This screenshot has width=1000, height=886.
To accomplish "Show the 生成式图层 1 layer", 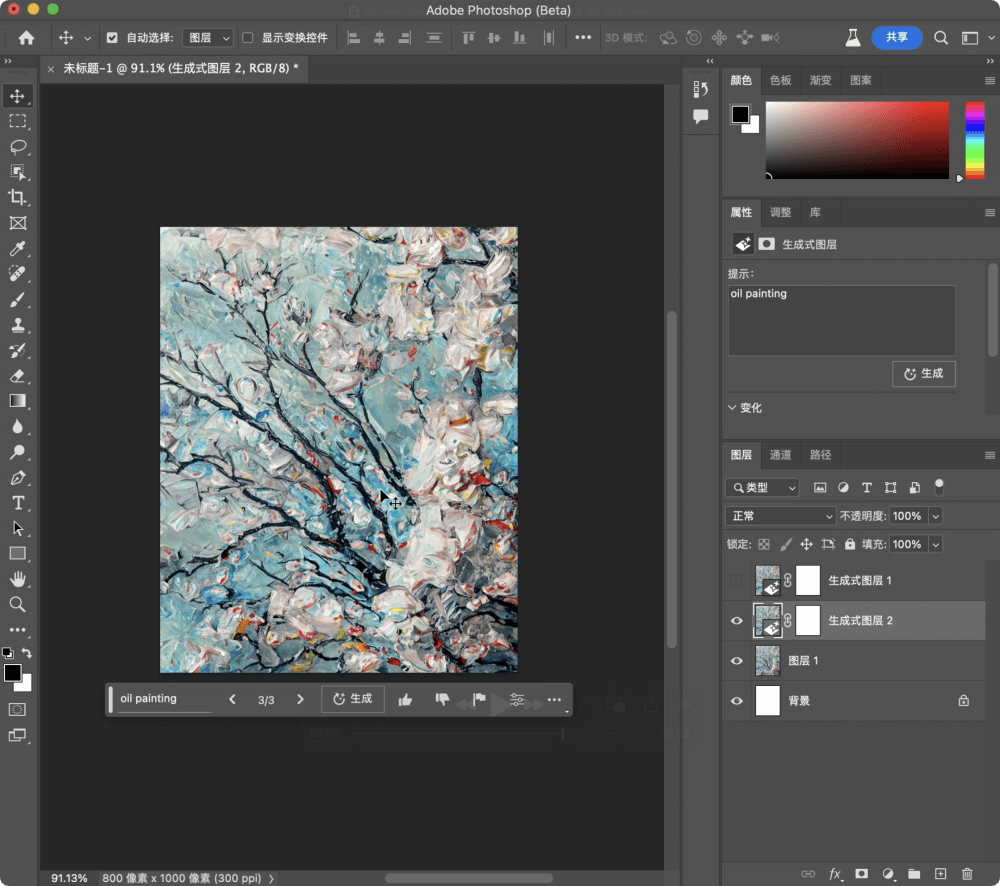I will point(737,580).
